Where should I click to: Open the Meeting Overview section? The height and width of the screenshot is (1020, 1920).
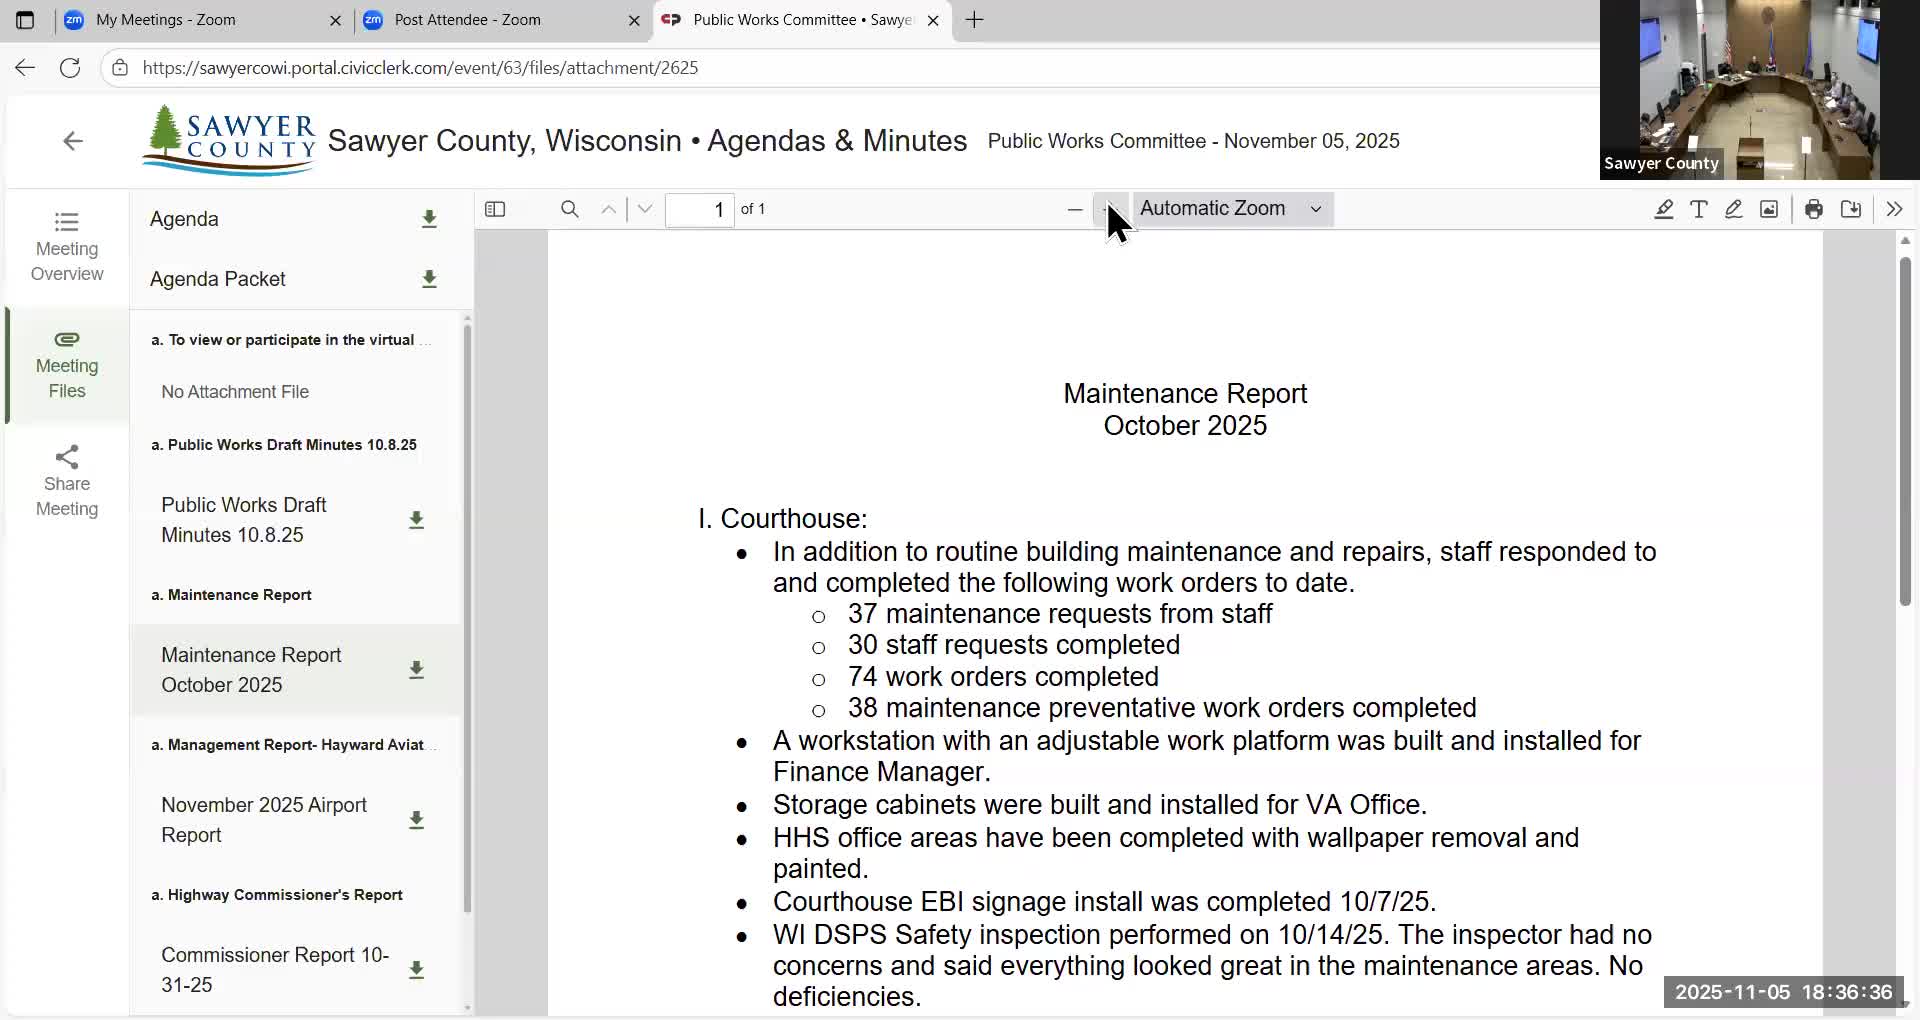(x=67, y=246)
